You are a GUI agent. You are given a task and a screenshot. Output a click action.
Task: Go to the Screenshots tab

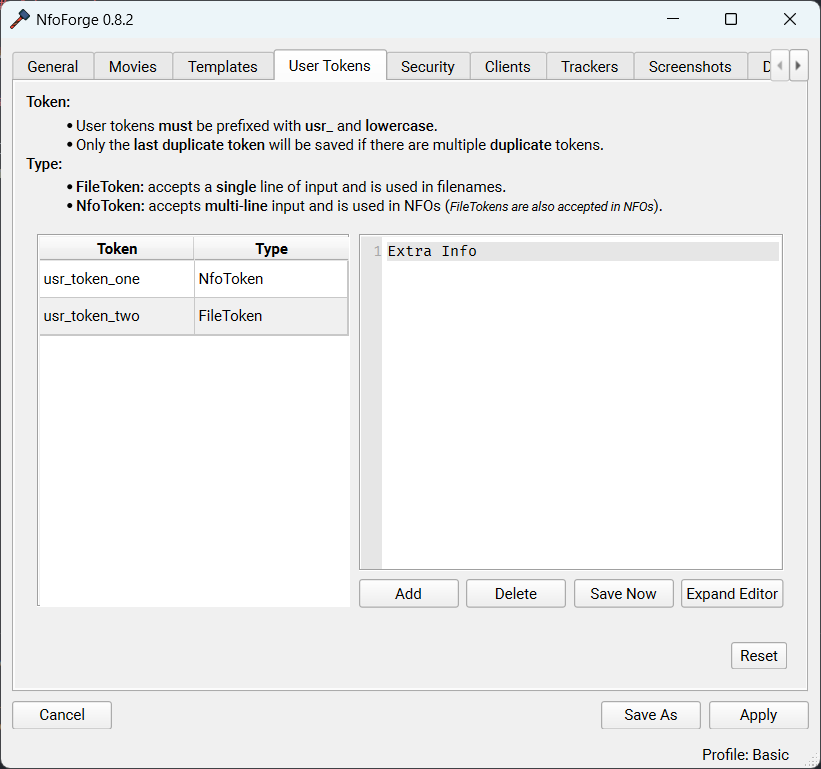690,66
